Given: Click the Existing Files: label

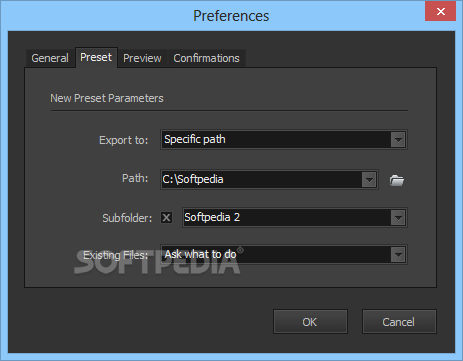Looking at the screenshot, I should [x=115, y=255].
